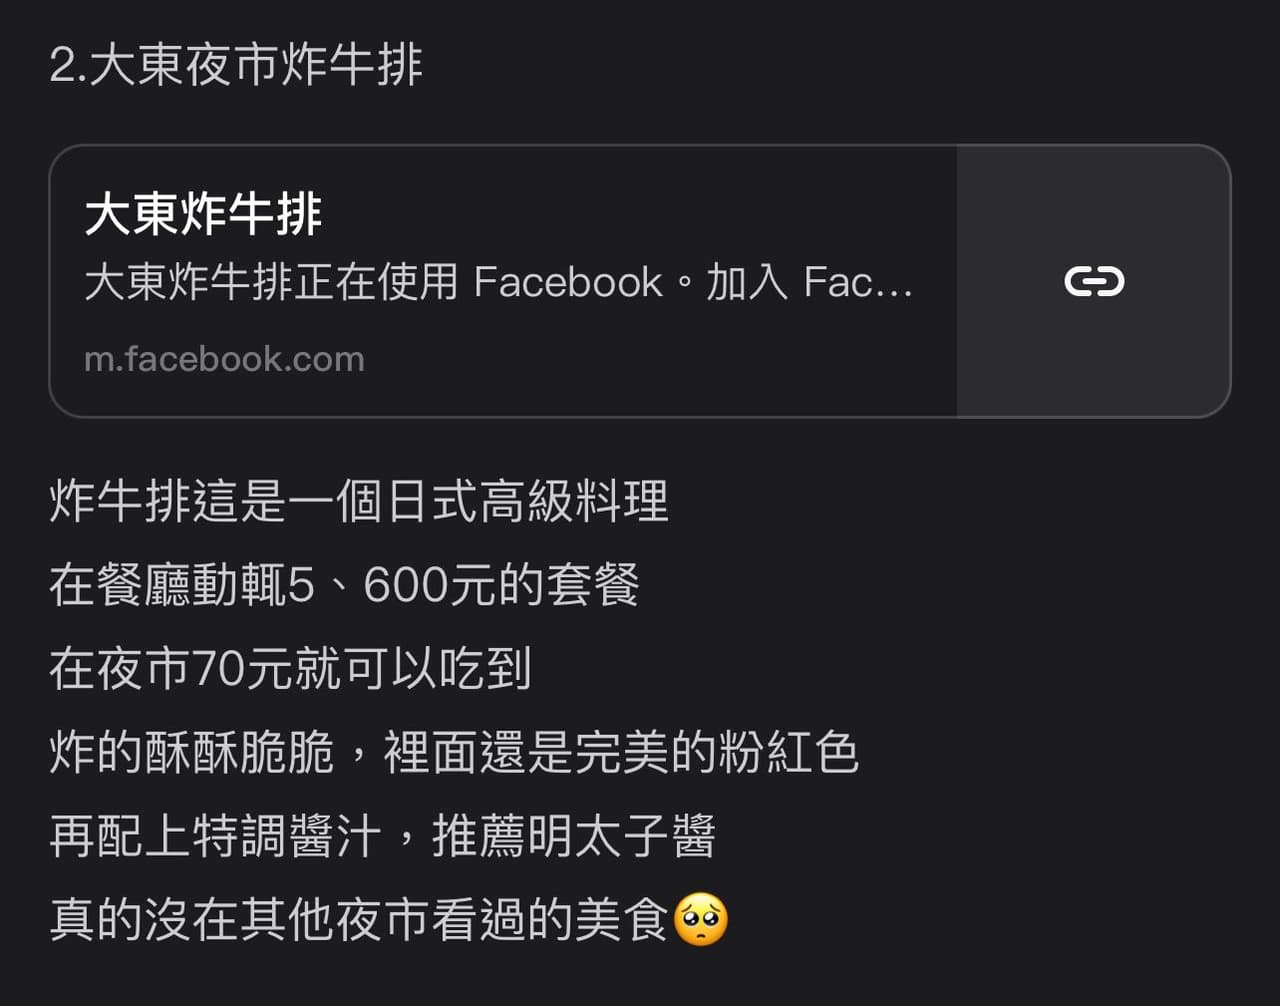
Task: Click the words 完美的粉紅色
Action: (717, 752)
